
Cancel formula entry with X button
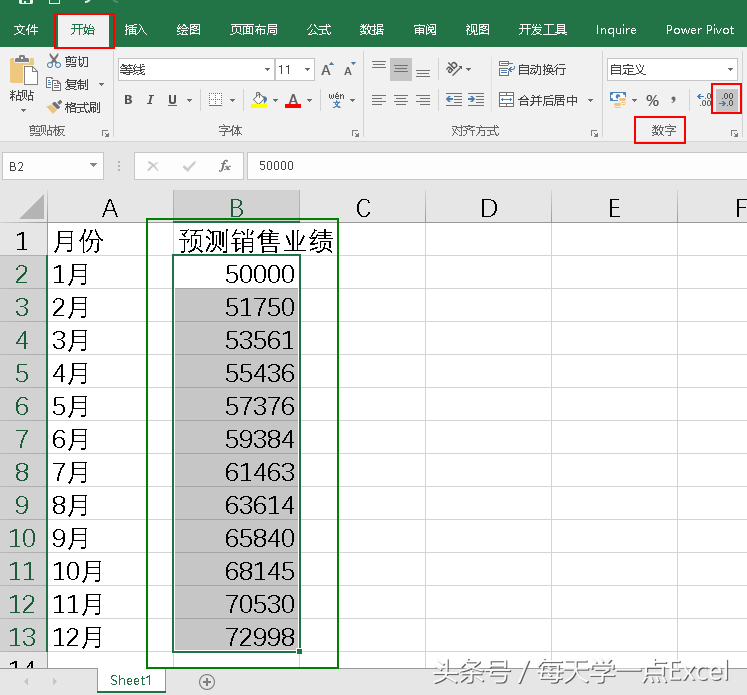click(152, 166)
